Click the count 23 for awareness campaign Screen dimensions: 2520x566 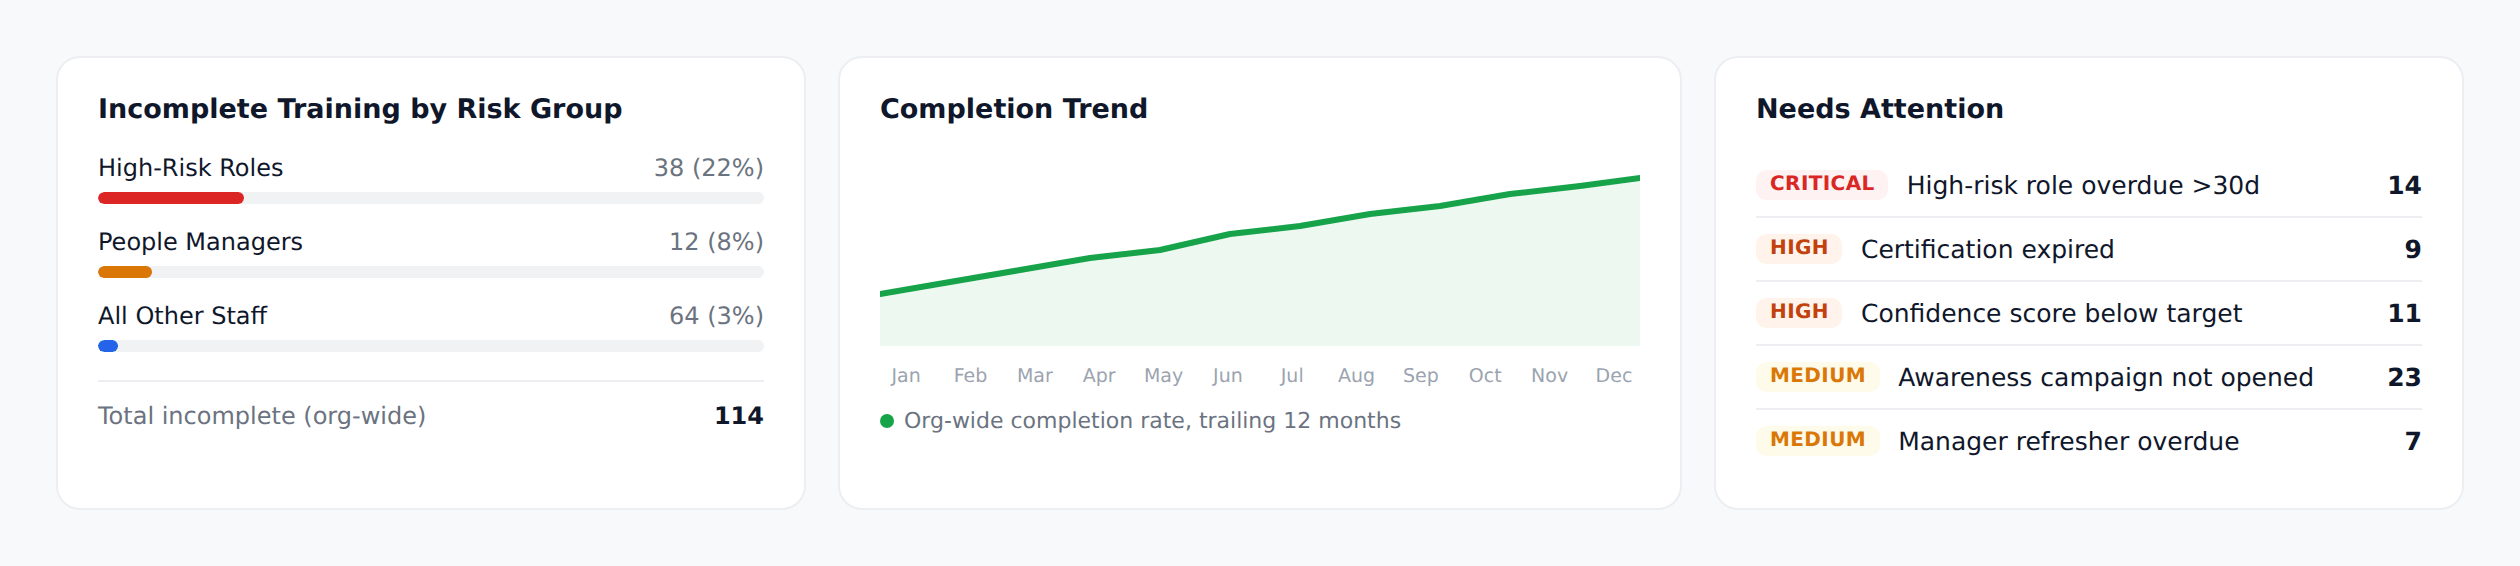point(2404,377)
